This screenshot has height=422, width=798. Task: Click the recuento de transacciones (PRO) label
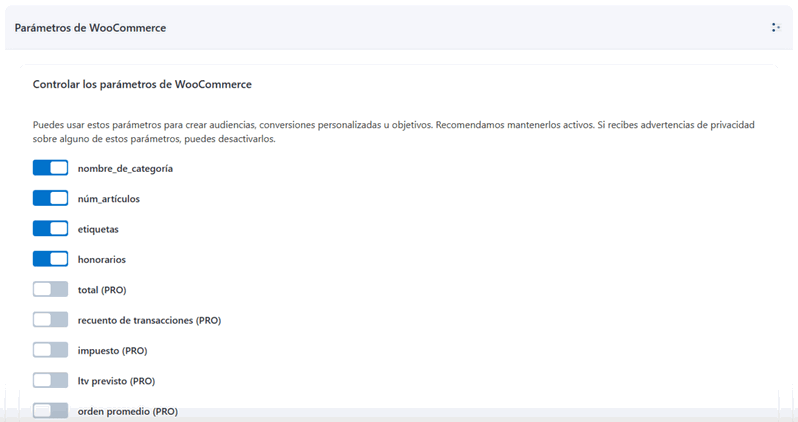149,321
